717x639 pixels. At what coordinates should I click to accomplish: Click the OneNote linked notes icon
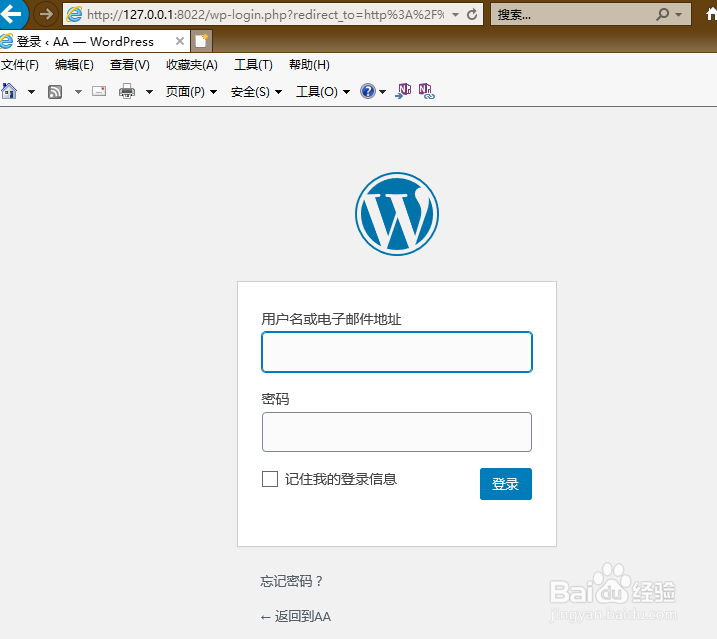point(426,91)
